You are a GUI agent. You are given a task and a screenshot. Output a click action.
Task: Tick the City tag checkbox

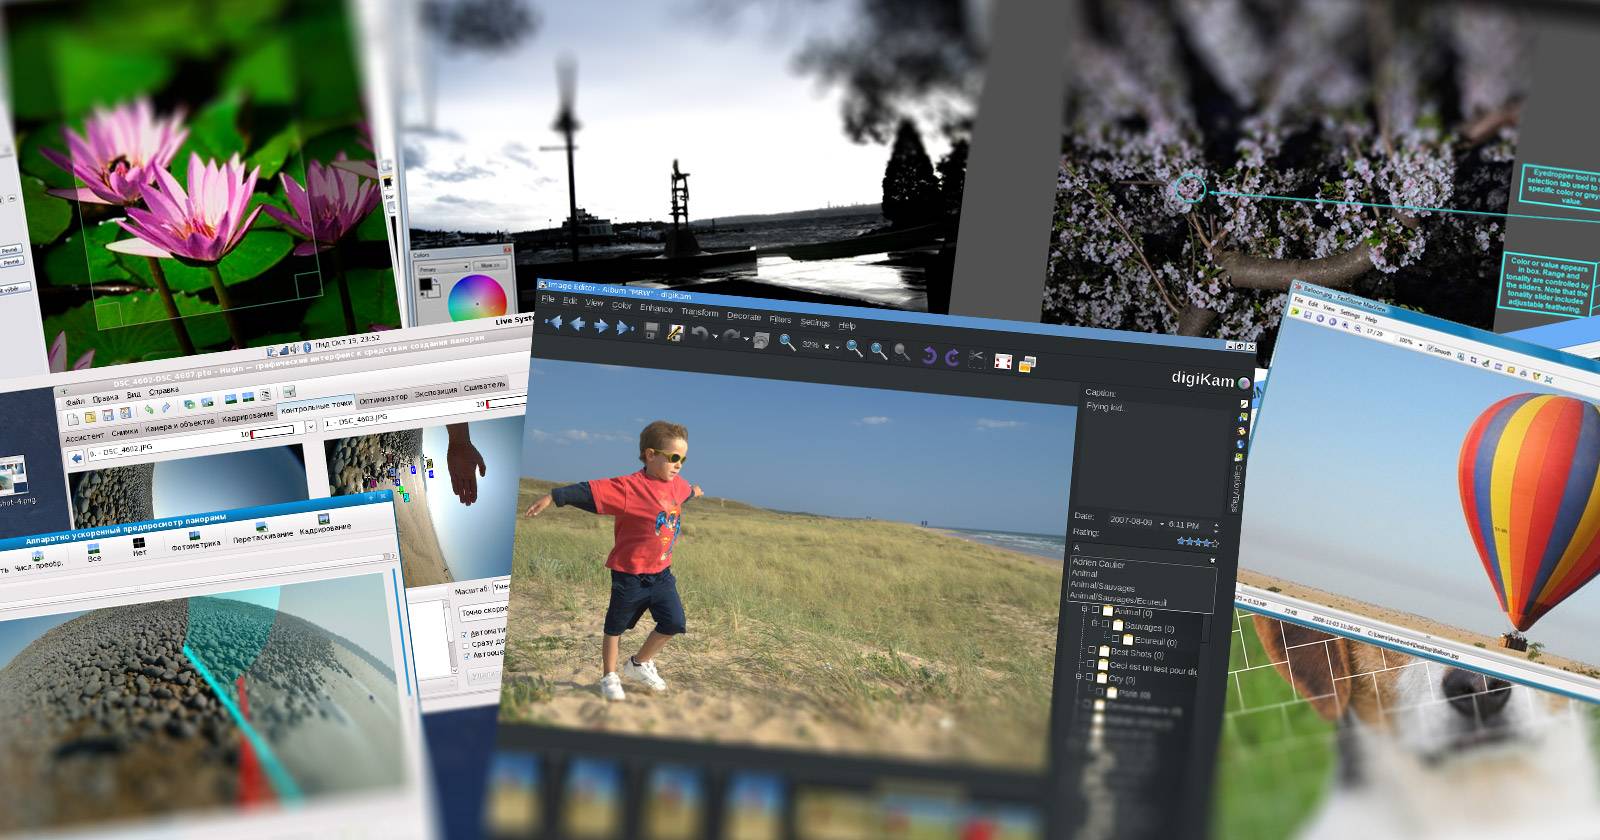(x=1089, y=677)
